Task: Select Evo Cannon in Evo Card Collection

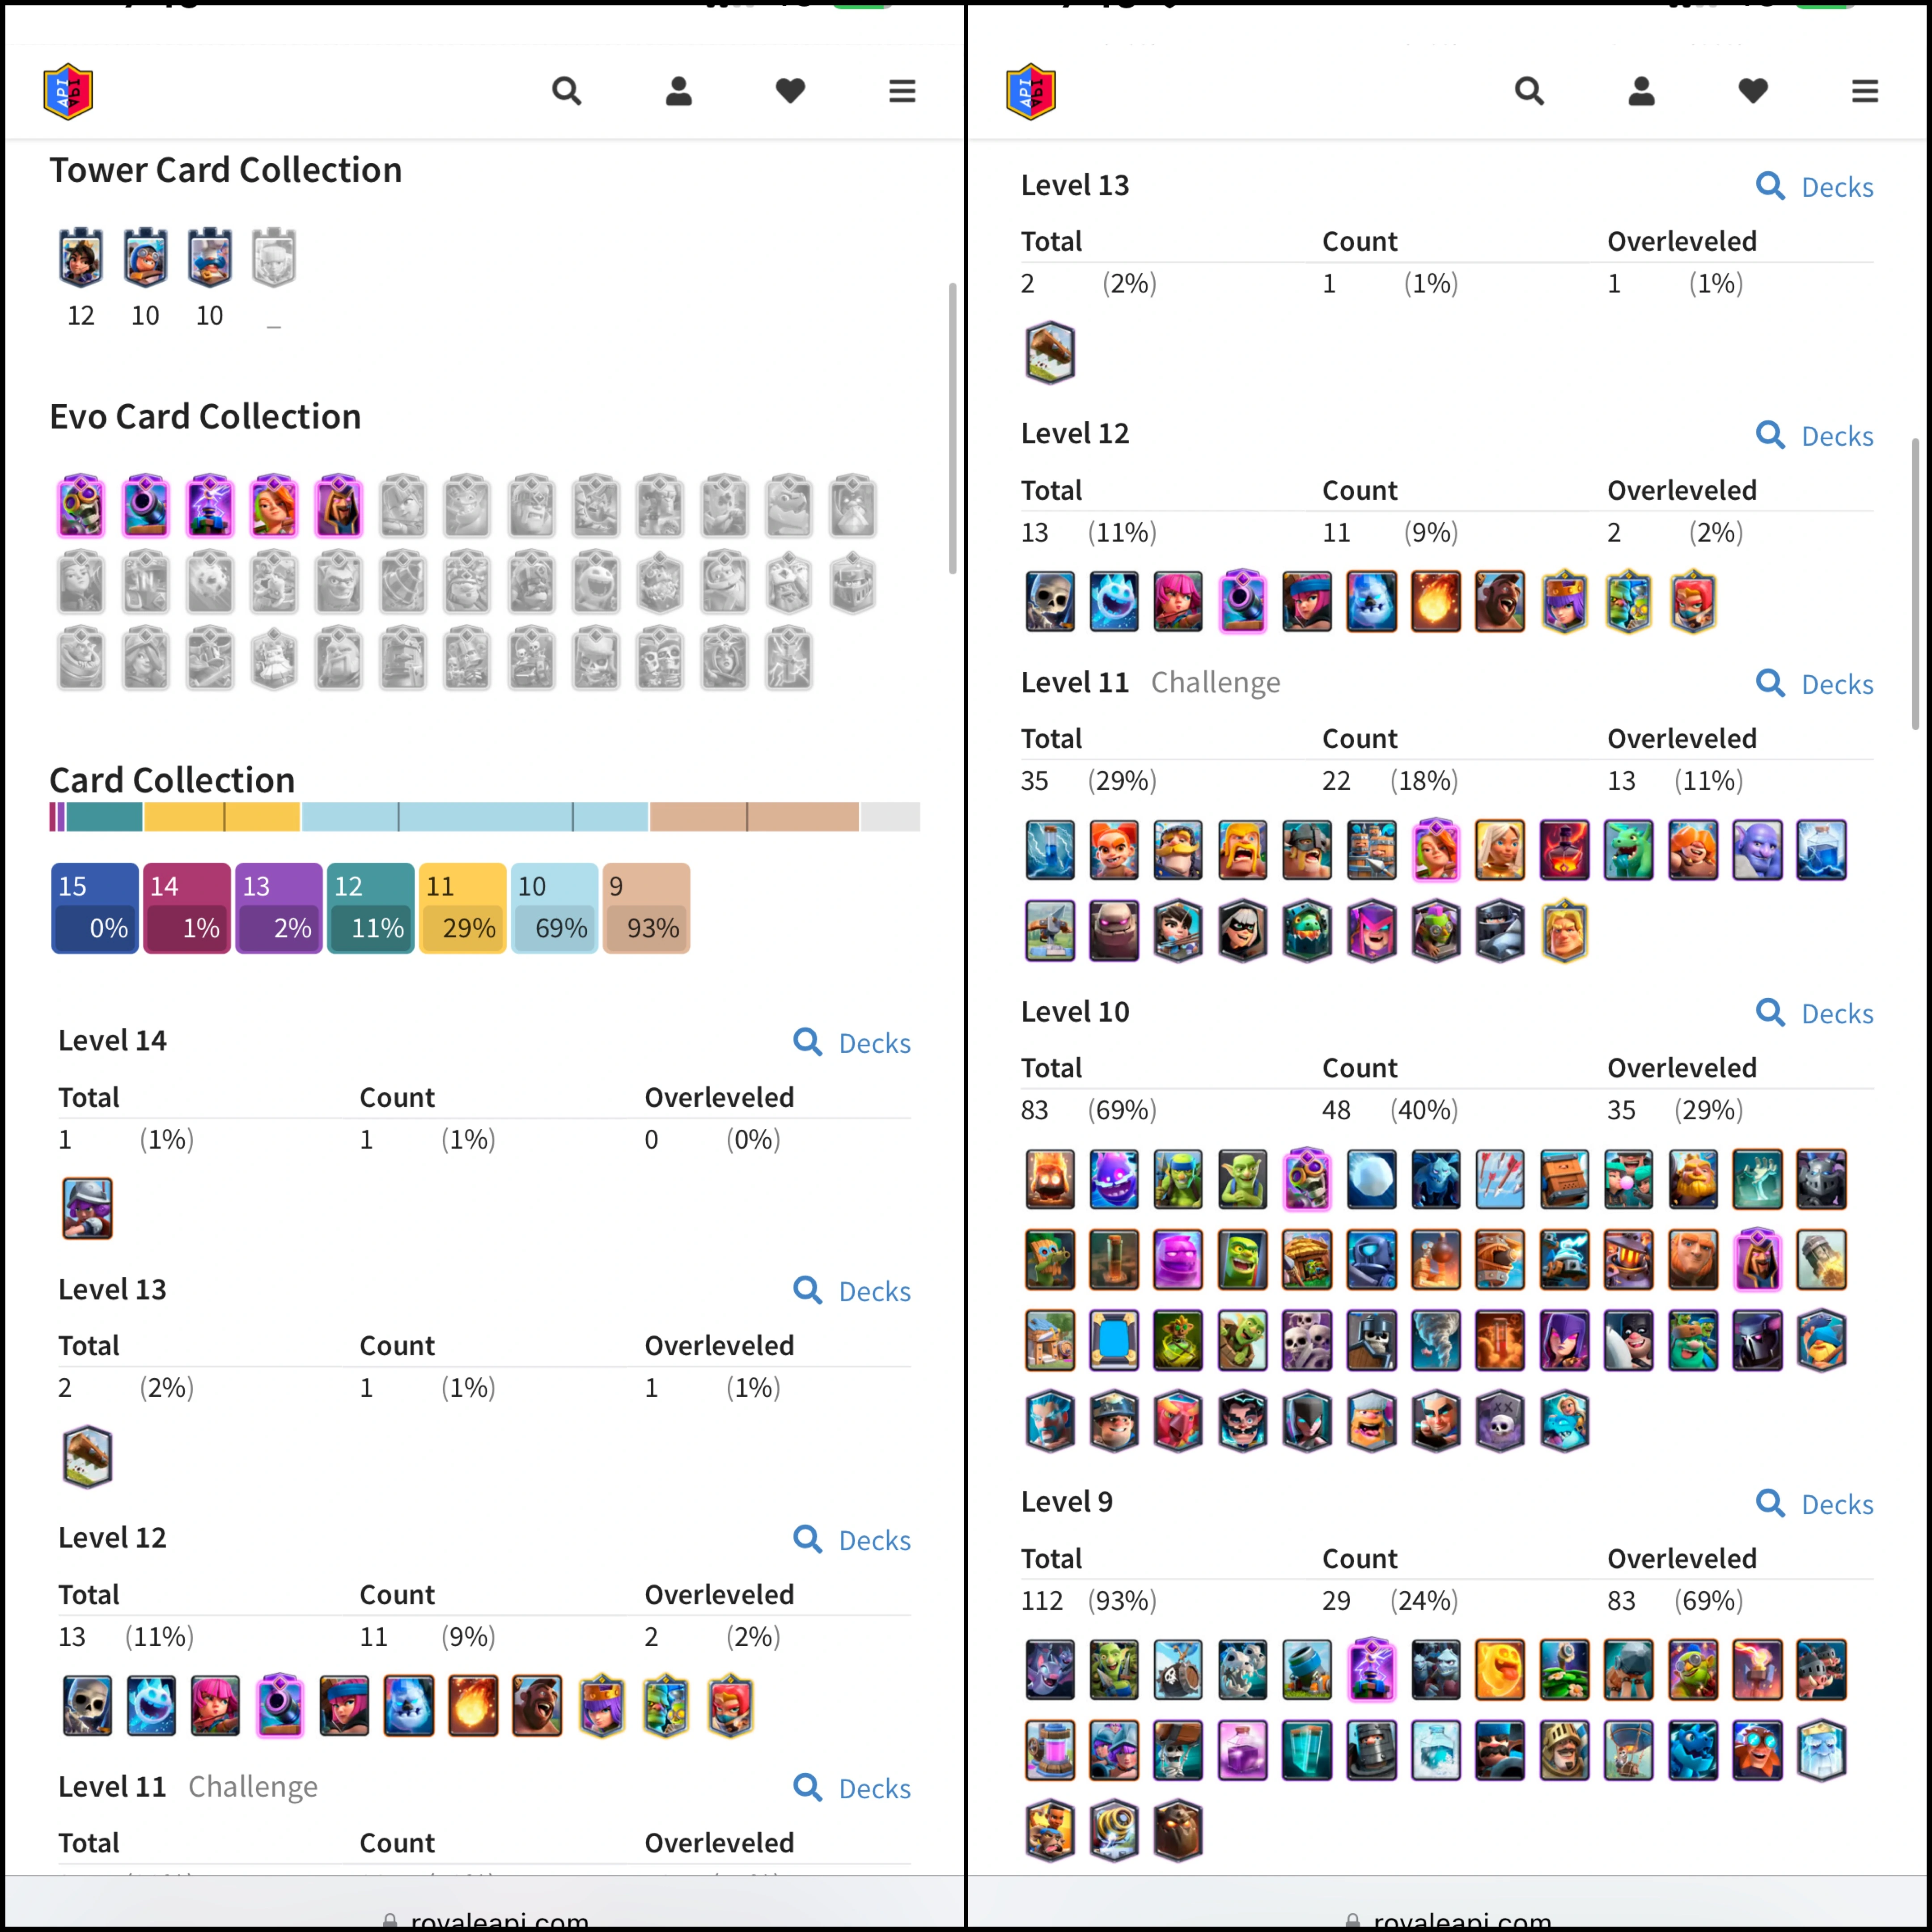Action: [145, 507]
